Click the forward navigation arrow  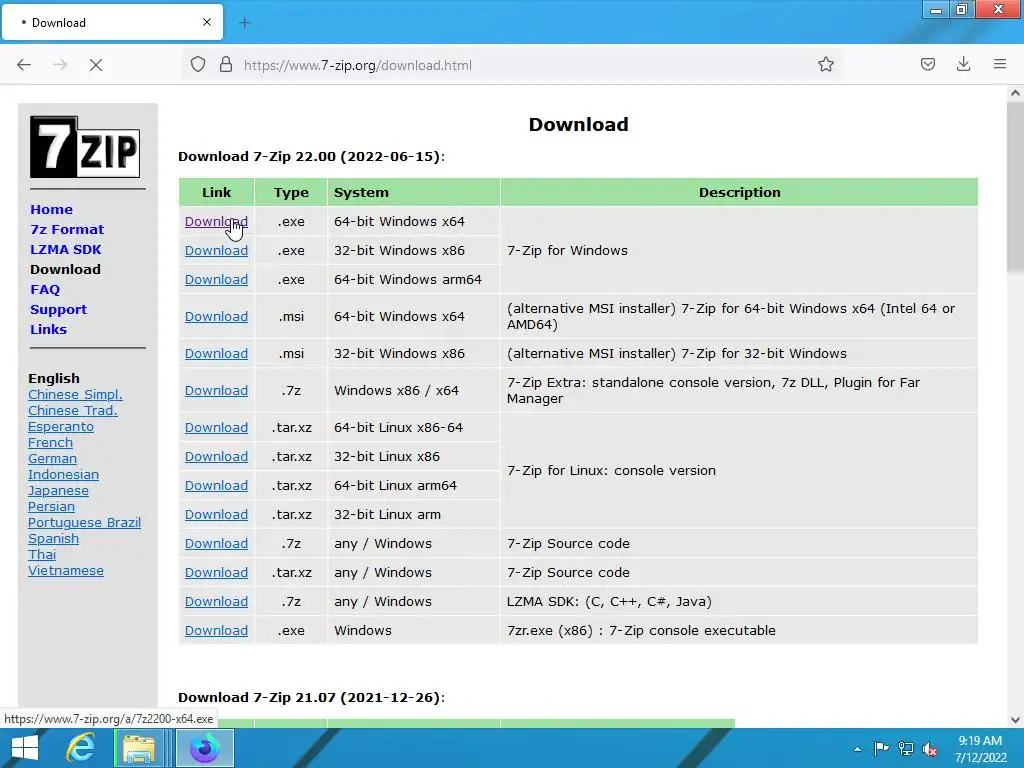(x=60, y=65)
